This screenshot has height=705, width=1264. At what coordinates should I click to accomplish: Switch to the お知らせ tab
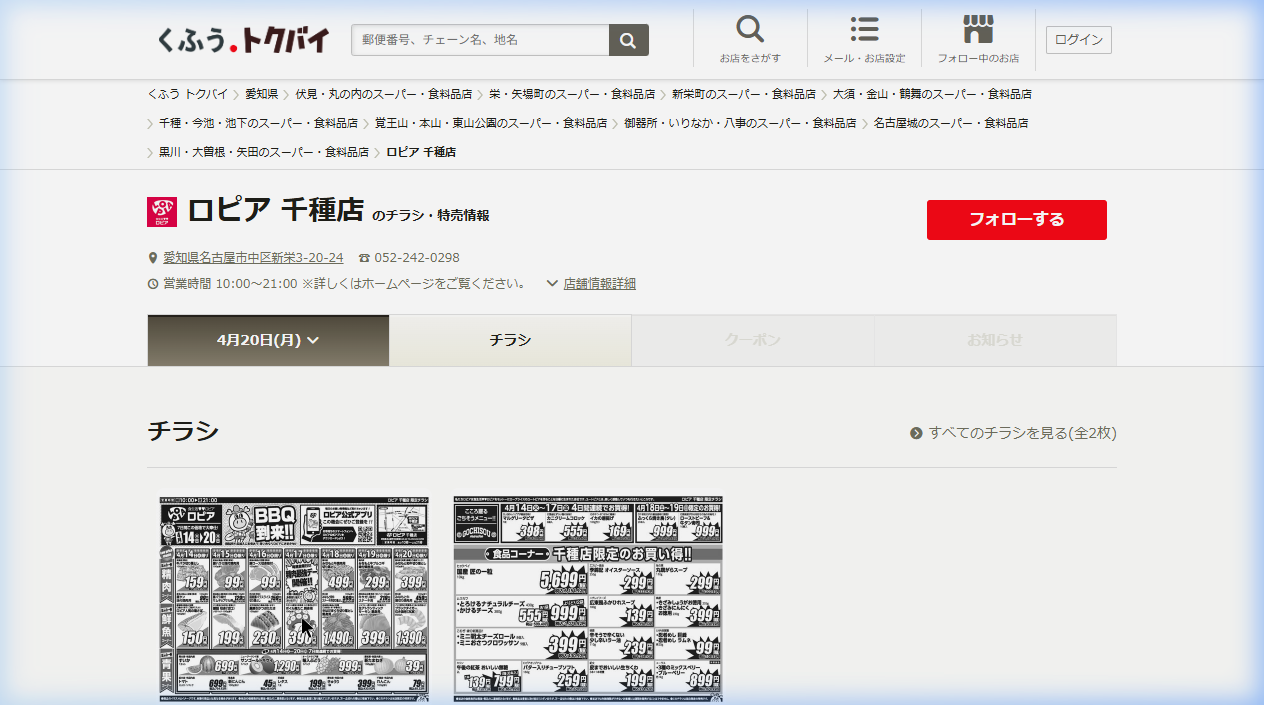[x=995, y=340]
